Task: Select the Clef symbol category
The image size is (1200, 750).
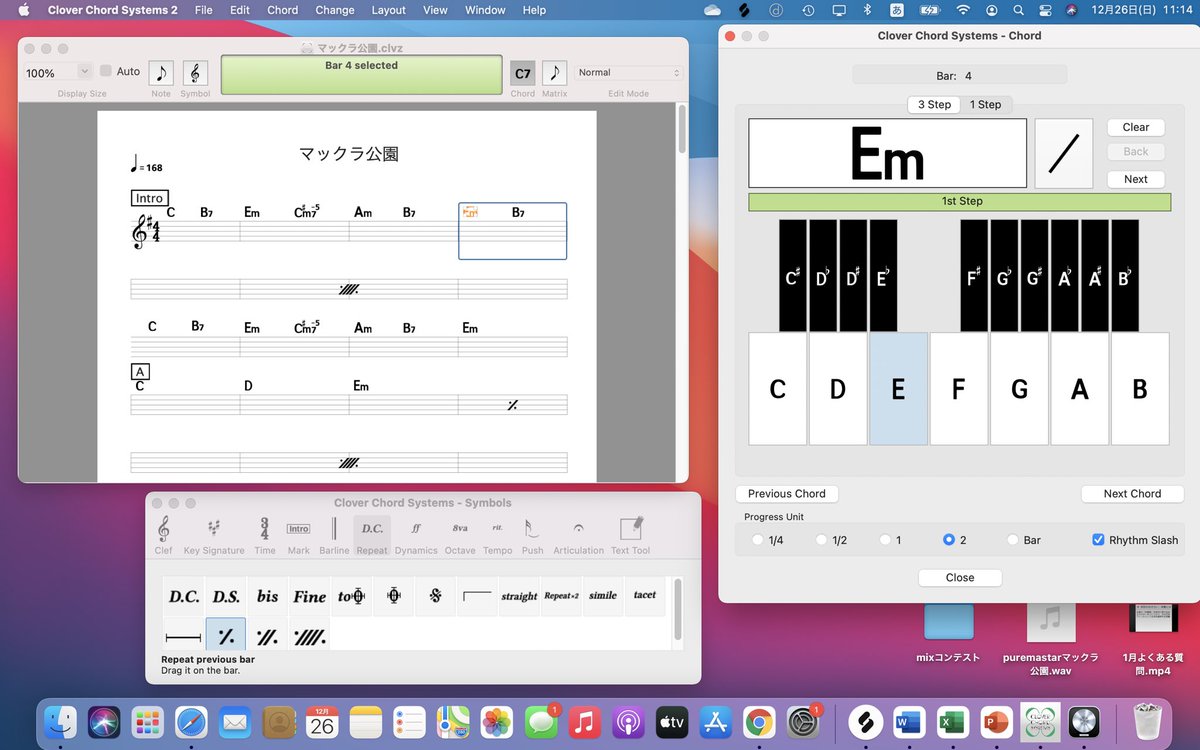Action: 163,535
